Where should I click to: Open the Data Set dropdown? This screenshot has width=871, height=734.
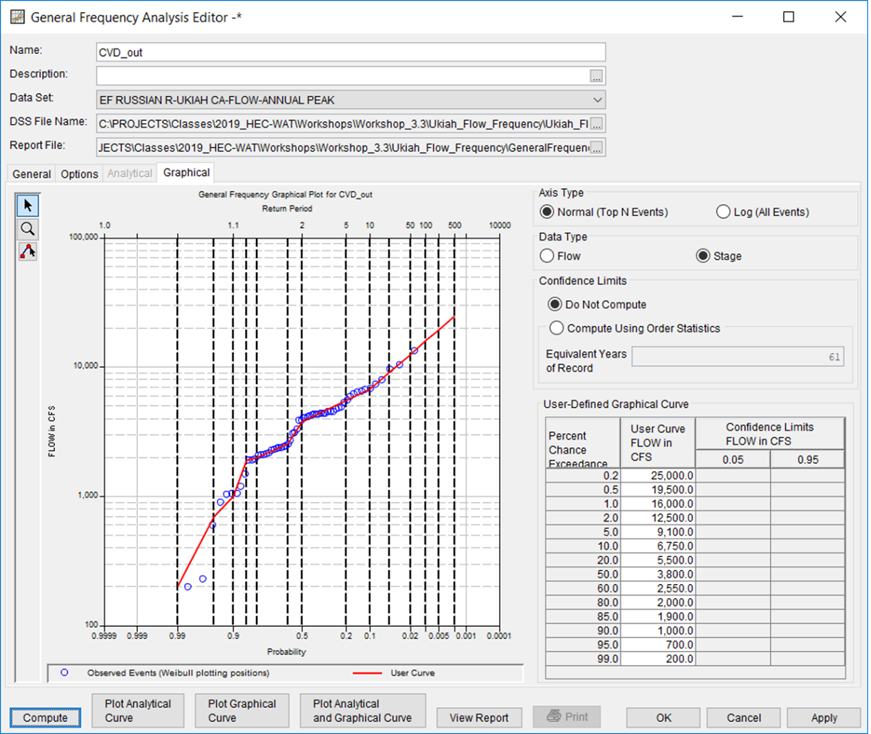click(598, 97)
